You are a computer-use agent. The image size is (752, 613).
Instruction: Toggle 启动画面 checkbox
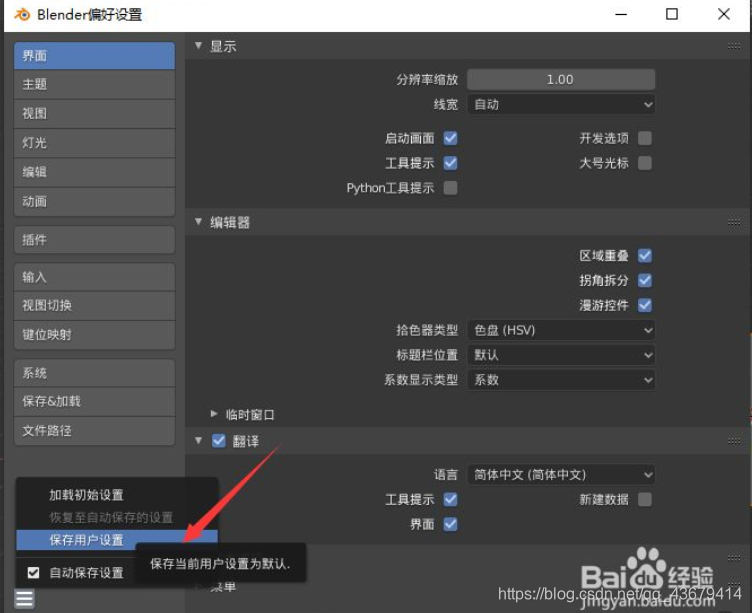pyautogui.click(x=450, y=138)
